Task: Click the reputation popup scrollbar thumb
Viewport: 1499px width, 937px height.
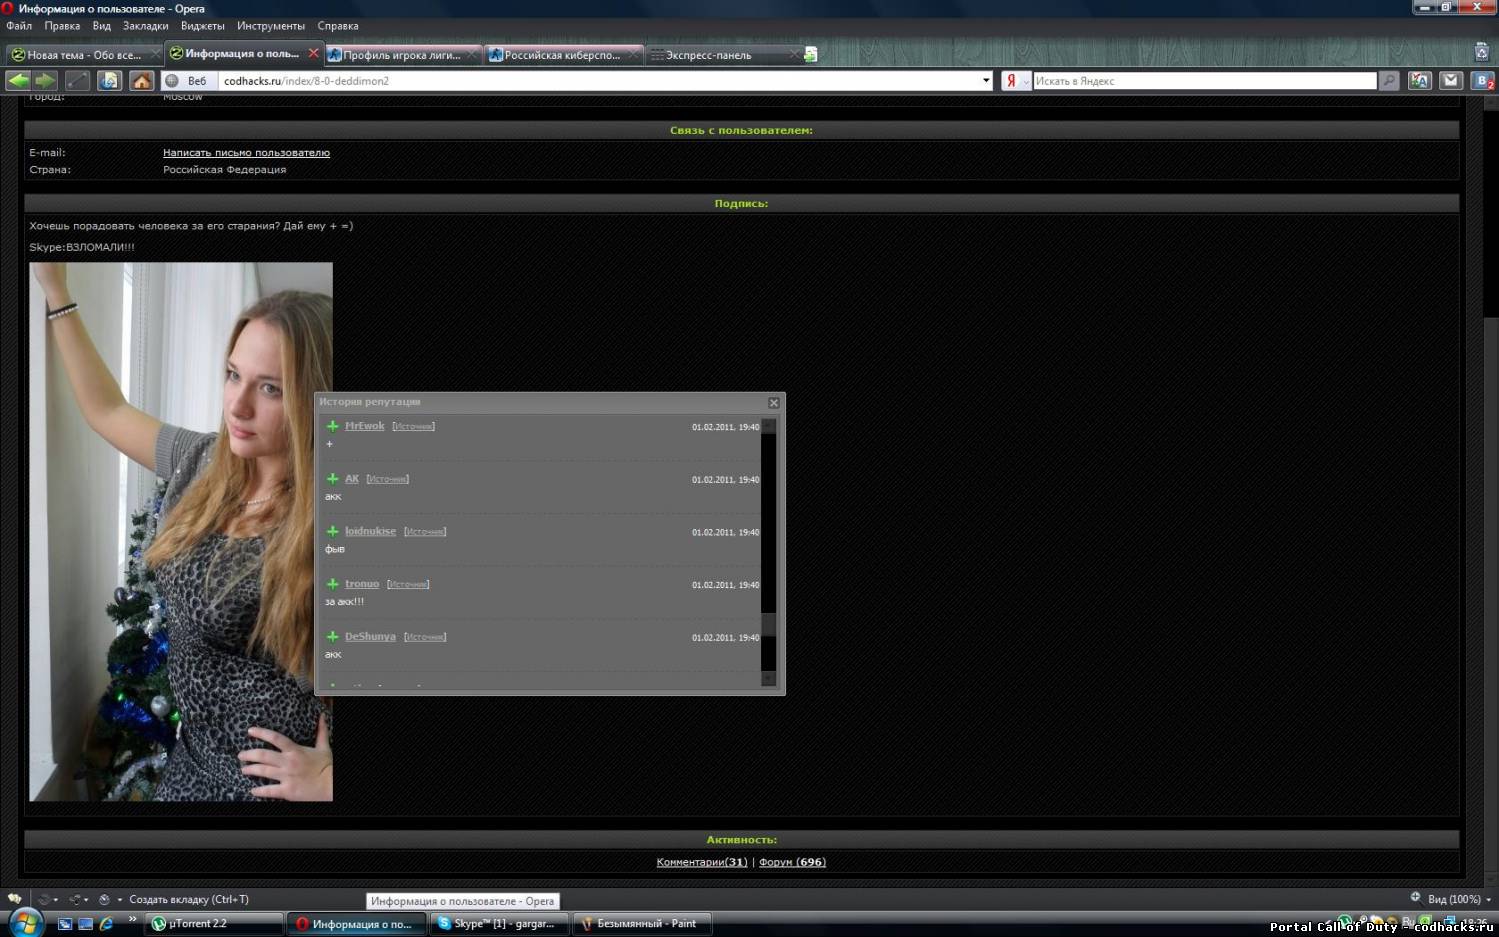Action: click(x=769, y=623)
